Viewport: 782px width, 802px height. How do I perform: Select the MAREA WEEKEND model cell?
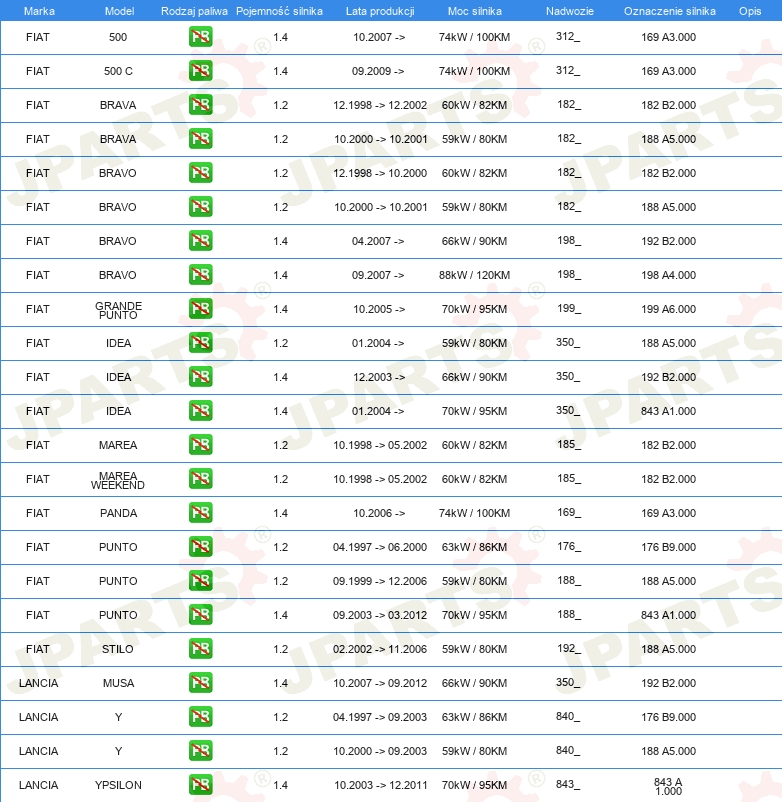pyautogui.click(x=118, y=480)
